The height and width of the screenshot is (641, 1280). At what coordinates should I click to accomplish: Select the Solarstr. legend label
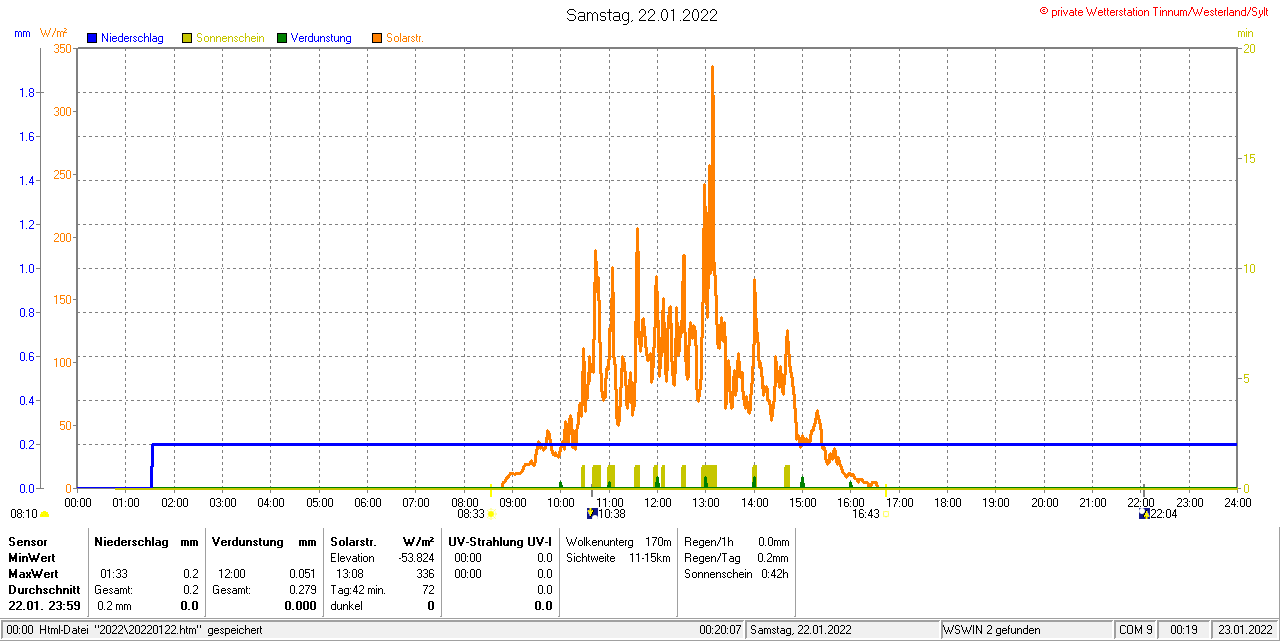click(x=405, y=38)
